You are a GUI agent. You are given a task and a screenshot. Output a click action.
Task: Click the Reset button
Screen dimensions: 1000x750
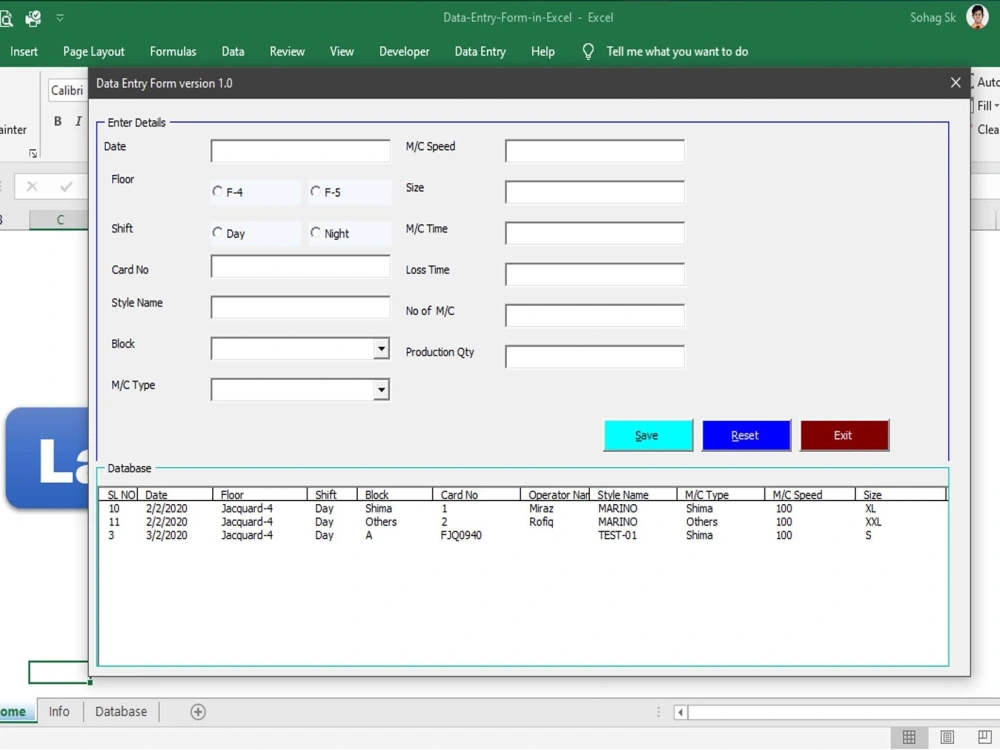pos(746,436)
